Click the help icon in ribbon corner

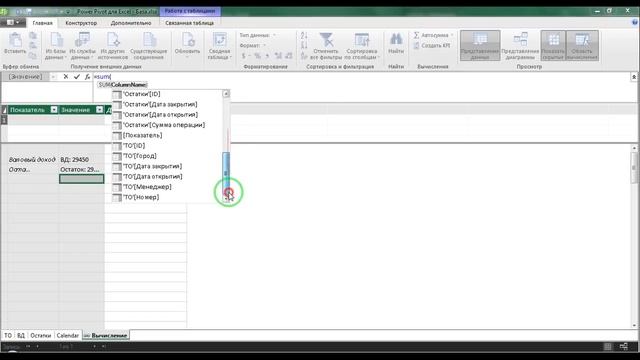point(635,23)
